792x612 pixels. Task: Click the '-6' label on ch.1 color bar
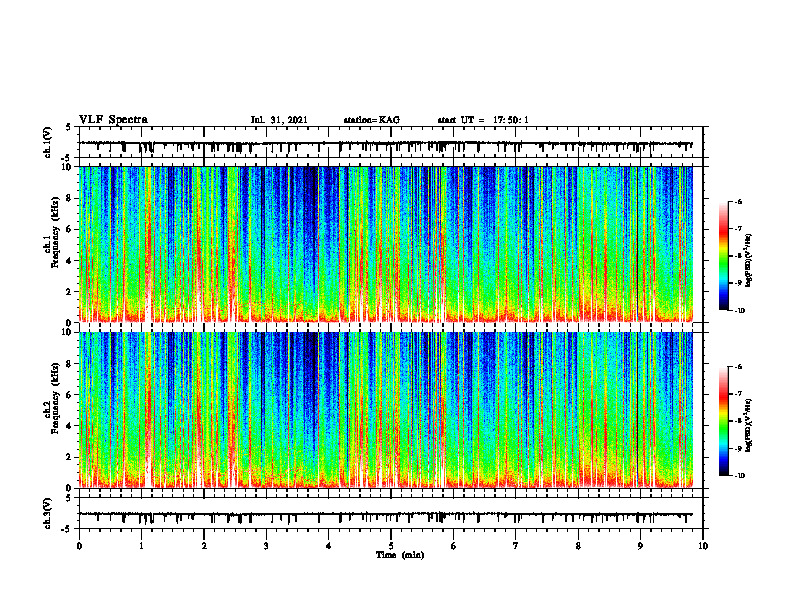pos(738,201)
